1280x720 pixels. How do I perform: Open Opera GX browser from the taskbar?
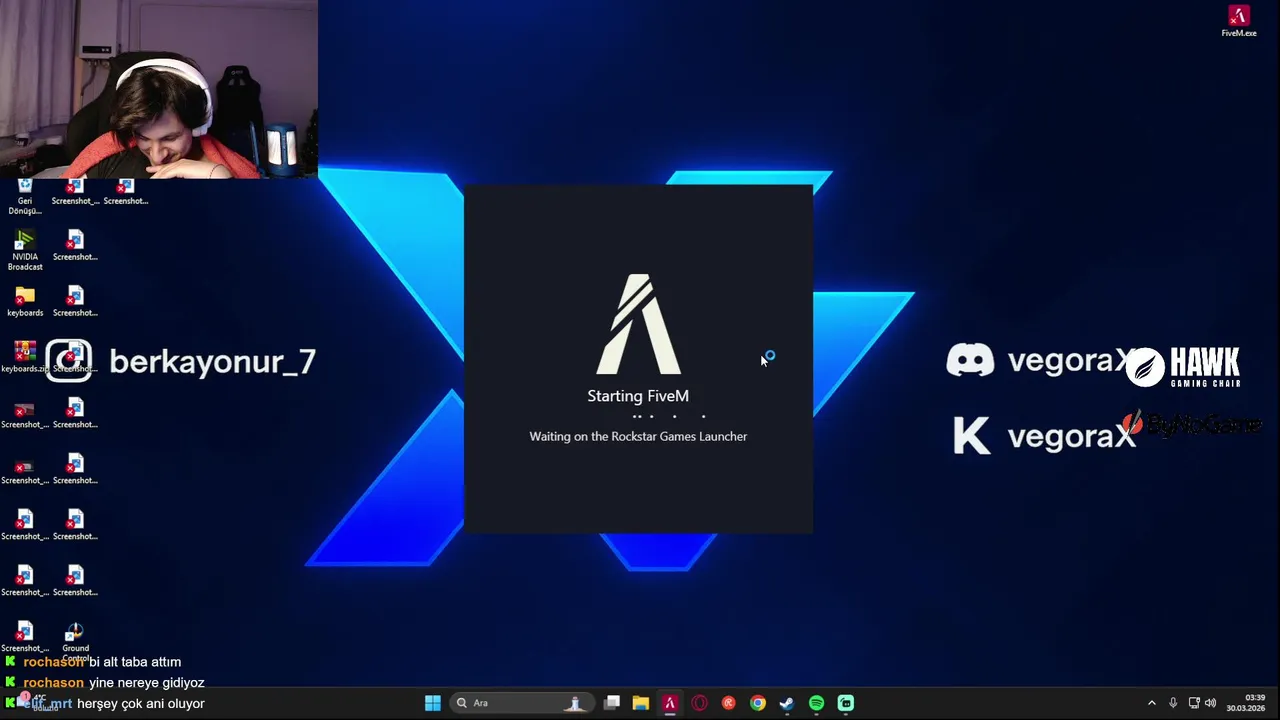tap(699, 703)
